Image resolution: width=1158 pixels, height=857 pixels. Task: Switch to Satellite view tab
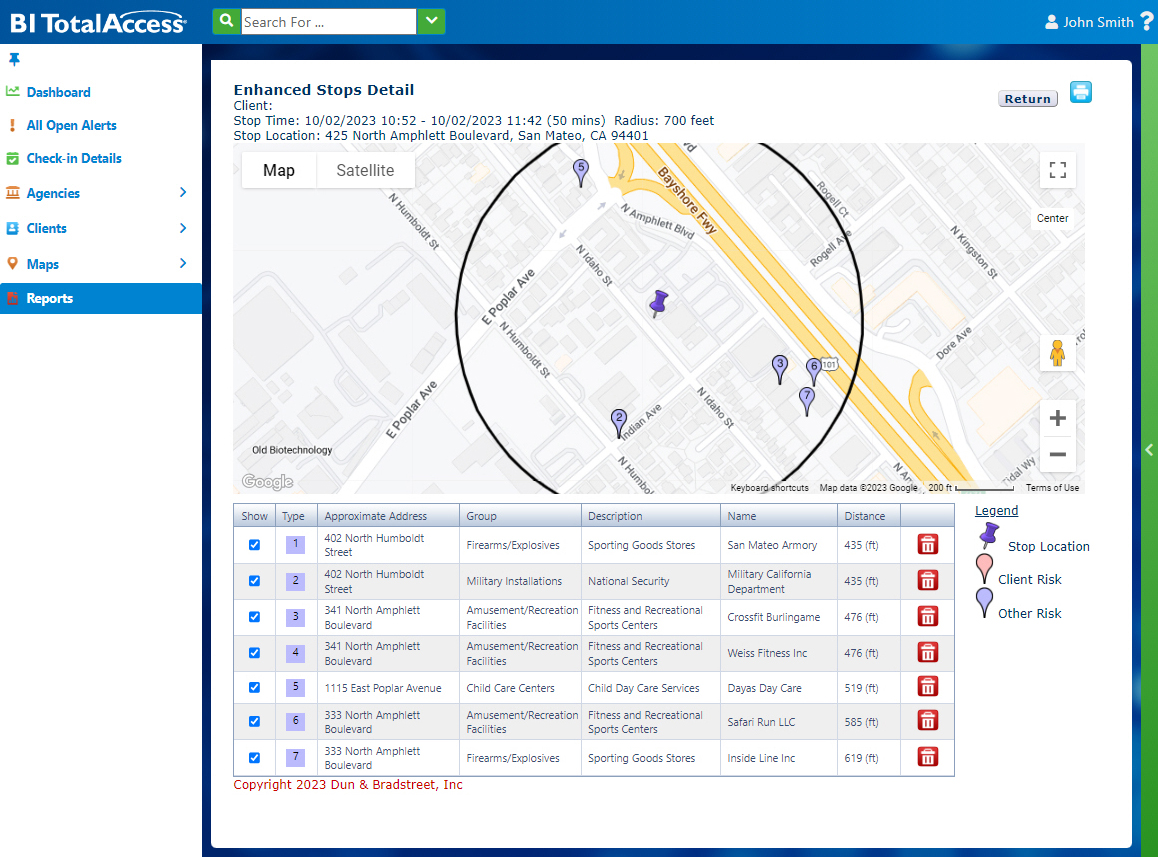365,171
